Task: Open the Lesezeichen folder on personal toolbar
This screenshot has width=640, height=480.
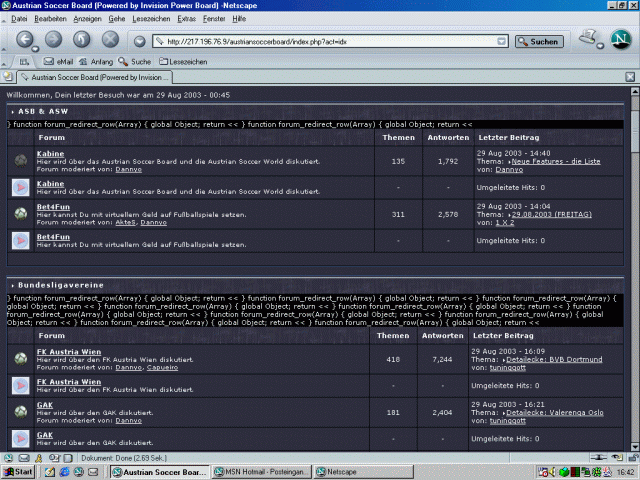Action: 183,62
